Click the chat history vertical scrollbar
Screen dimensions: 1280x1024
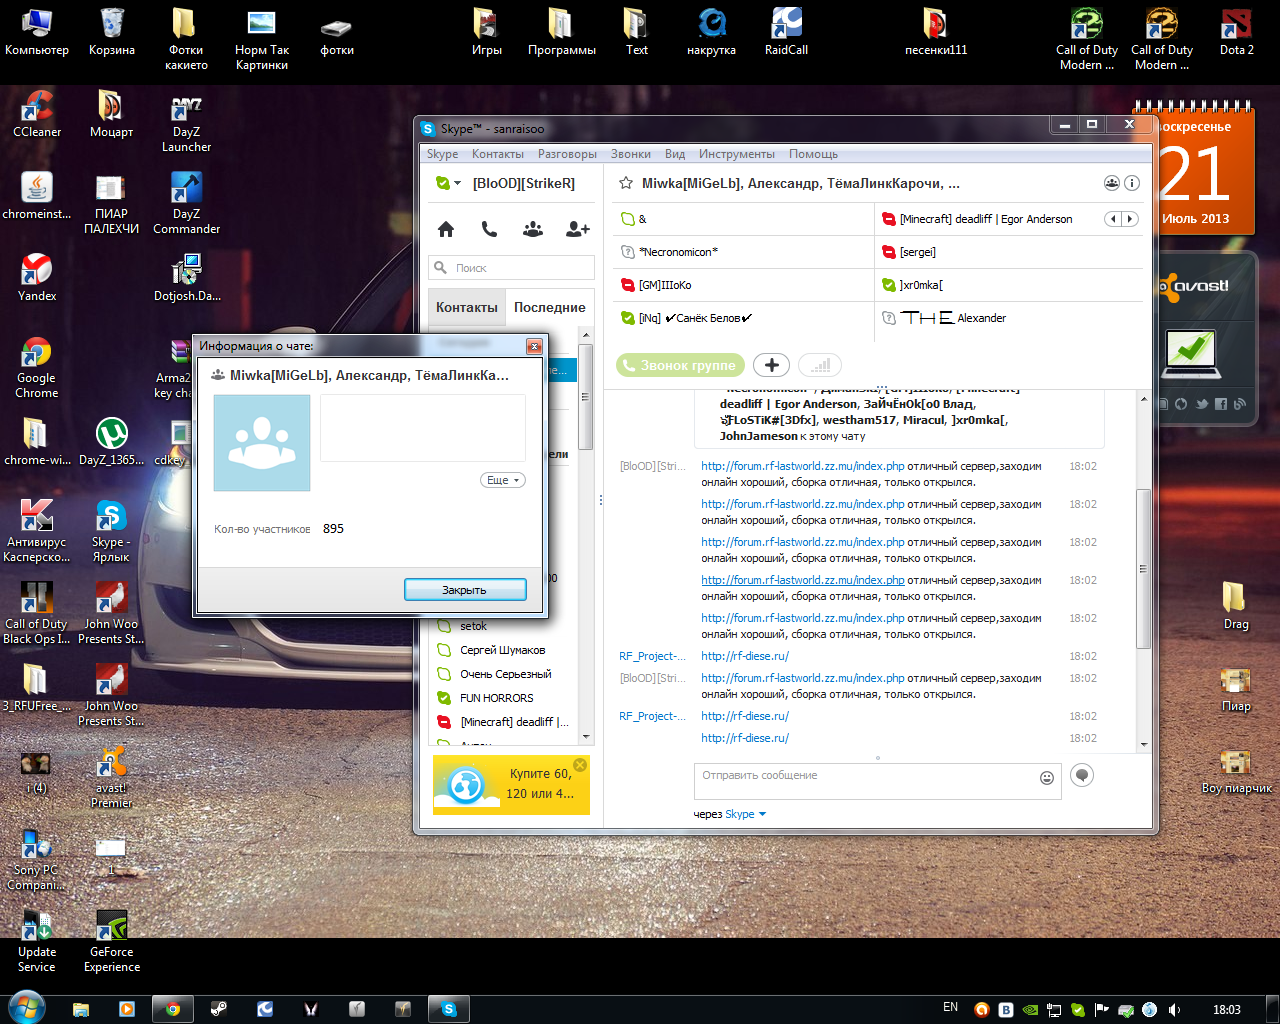click(x=1144, y=568)
